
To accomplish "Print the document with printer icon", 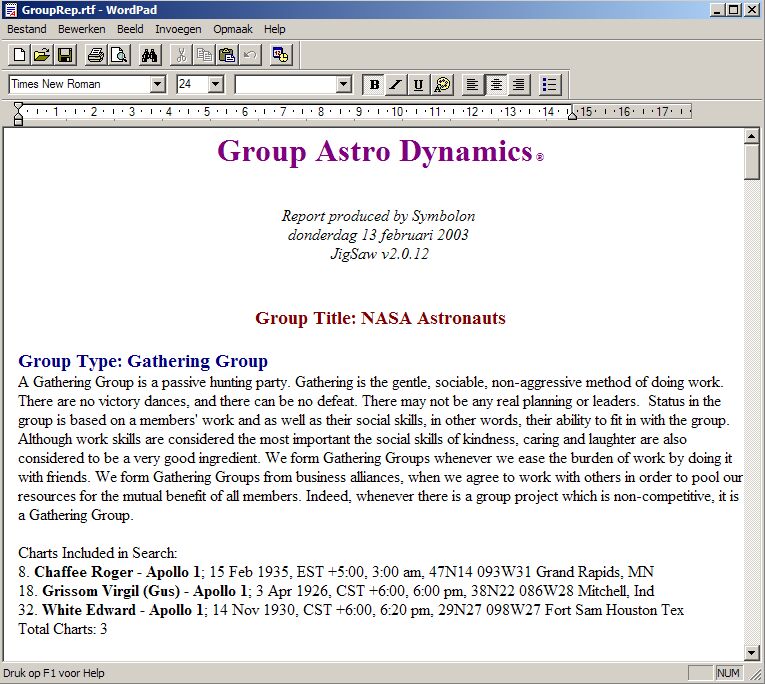I will (95, 55).
